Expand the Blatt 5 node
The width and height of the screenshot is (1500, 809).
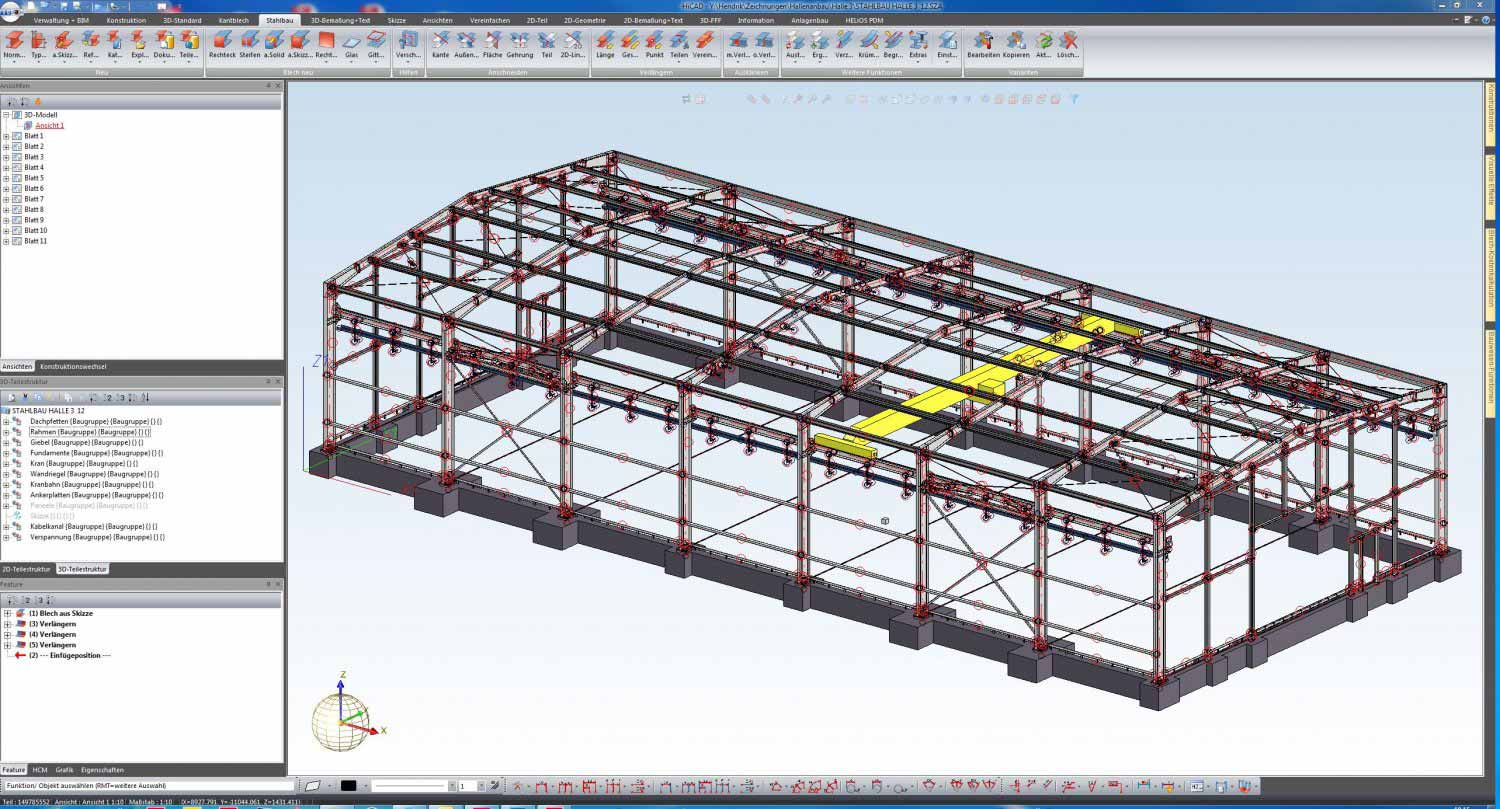click(x=6, y=178)
